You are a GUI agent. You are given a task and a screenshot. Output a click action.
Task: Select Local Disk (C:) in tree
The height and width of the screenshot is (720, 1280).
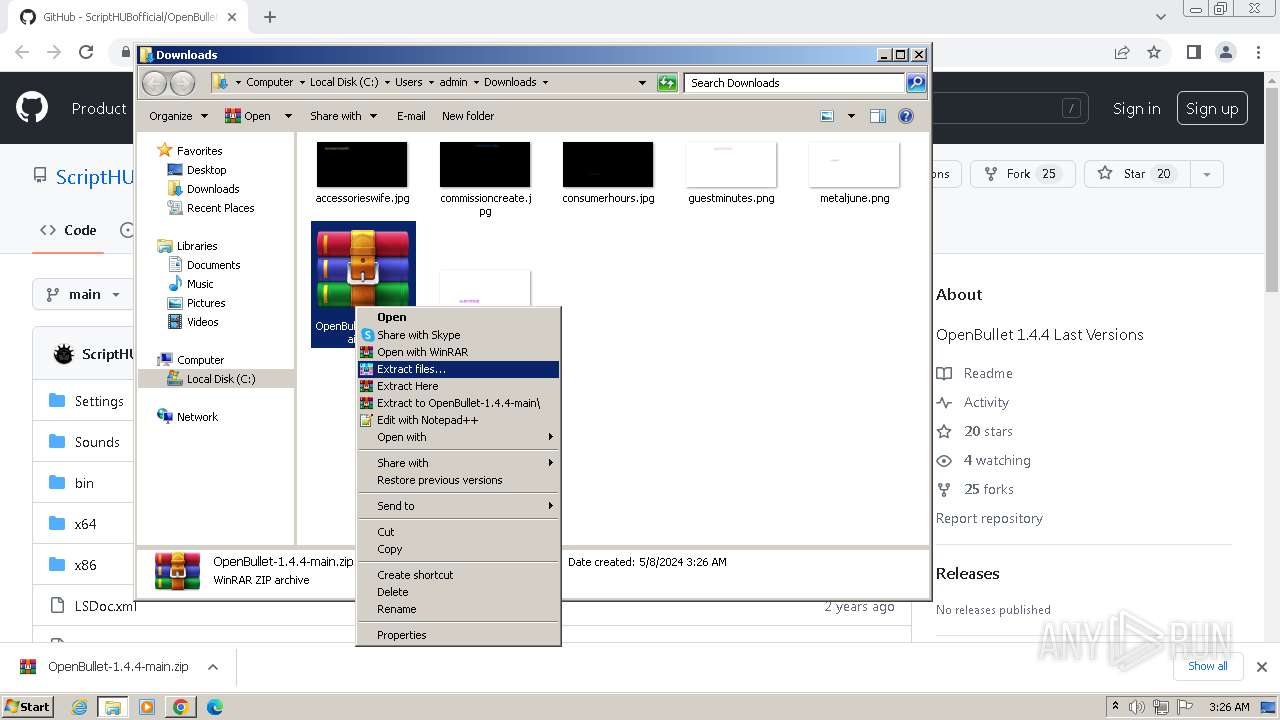coord(220,379)
